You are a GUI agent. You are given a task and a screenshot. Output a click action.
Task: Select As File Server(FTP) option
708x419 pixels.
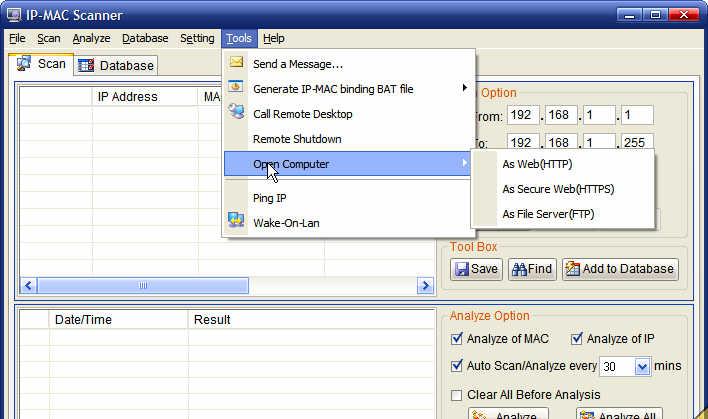(563, 214)
